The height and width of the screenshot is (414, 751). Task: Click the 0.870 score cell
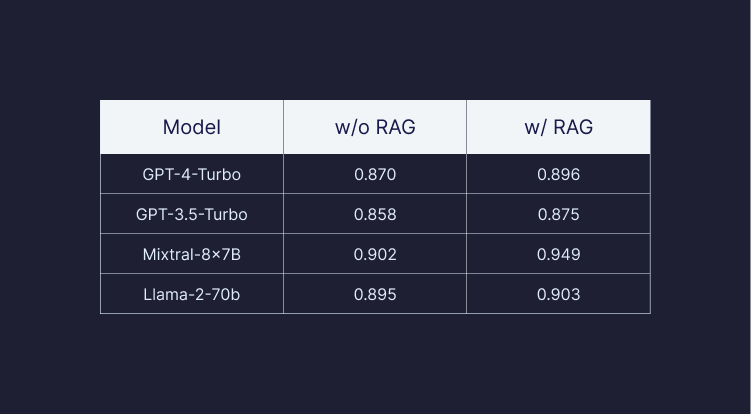[x=375, y=174]
